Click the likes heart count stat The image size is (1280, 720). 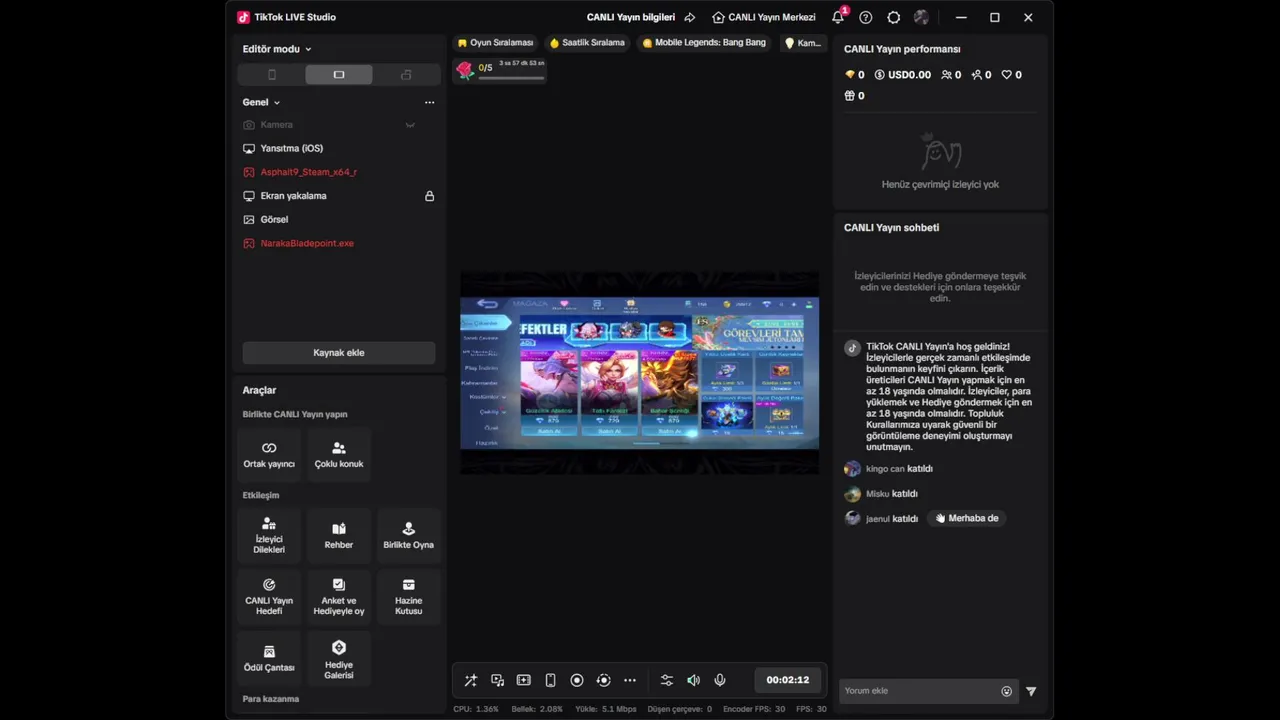click(x=1012, y=75)
